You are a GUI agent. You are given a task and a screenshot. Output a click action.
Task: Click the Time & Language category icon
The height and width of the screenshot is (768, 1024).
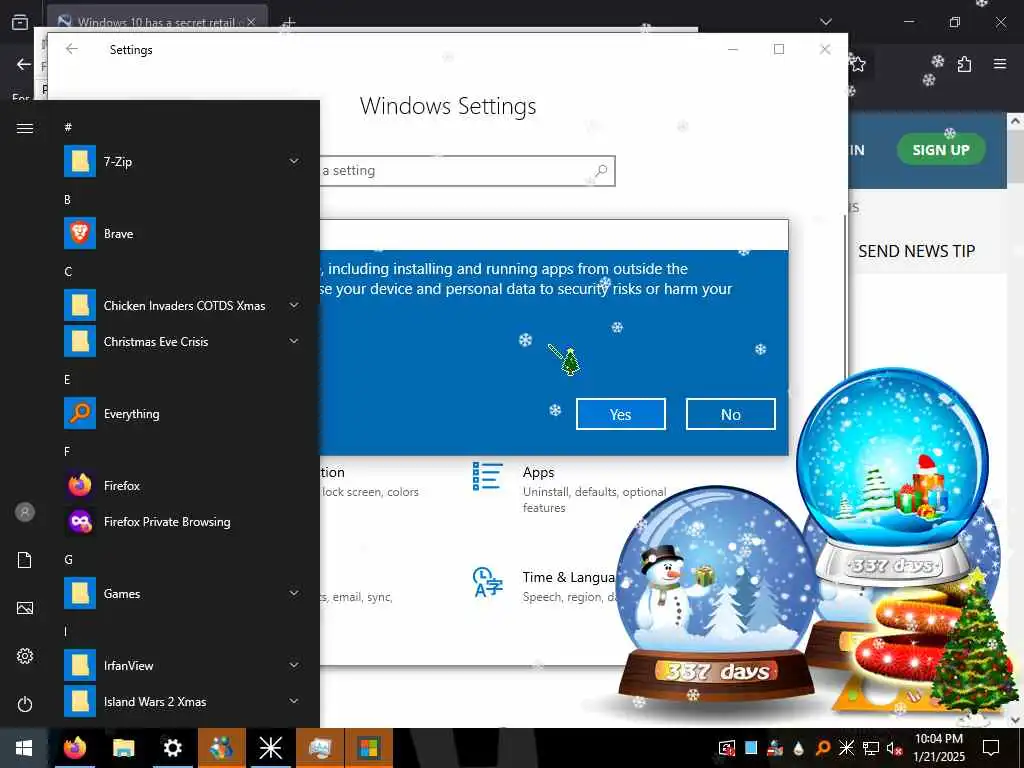coord(487,582)
